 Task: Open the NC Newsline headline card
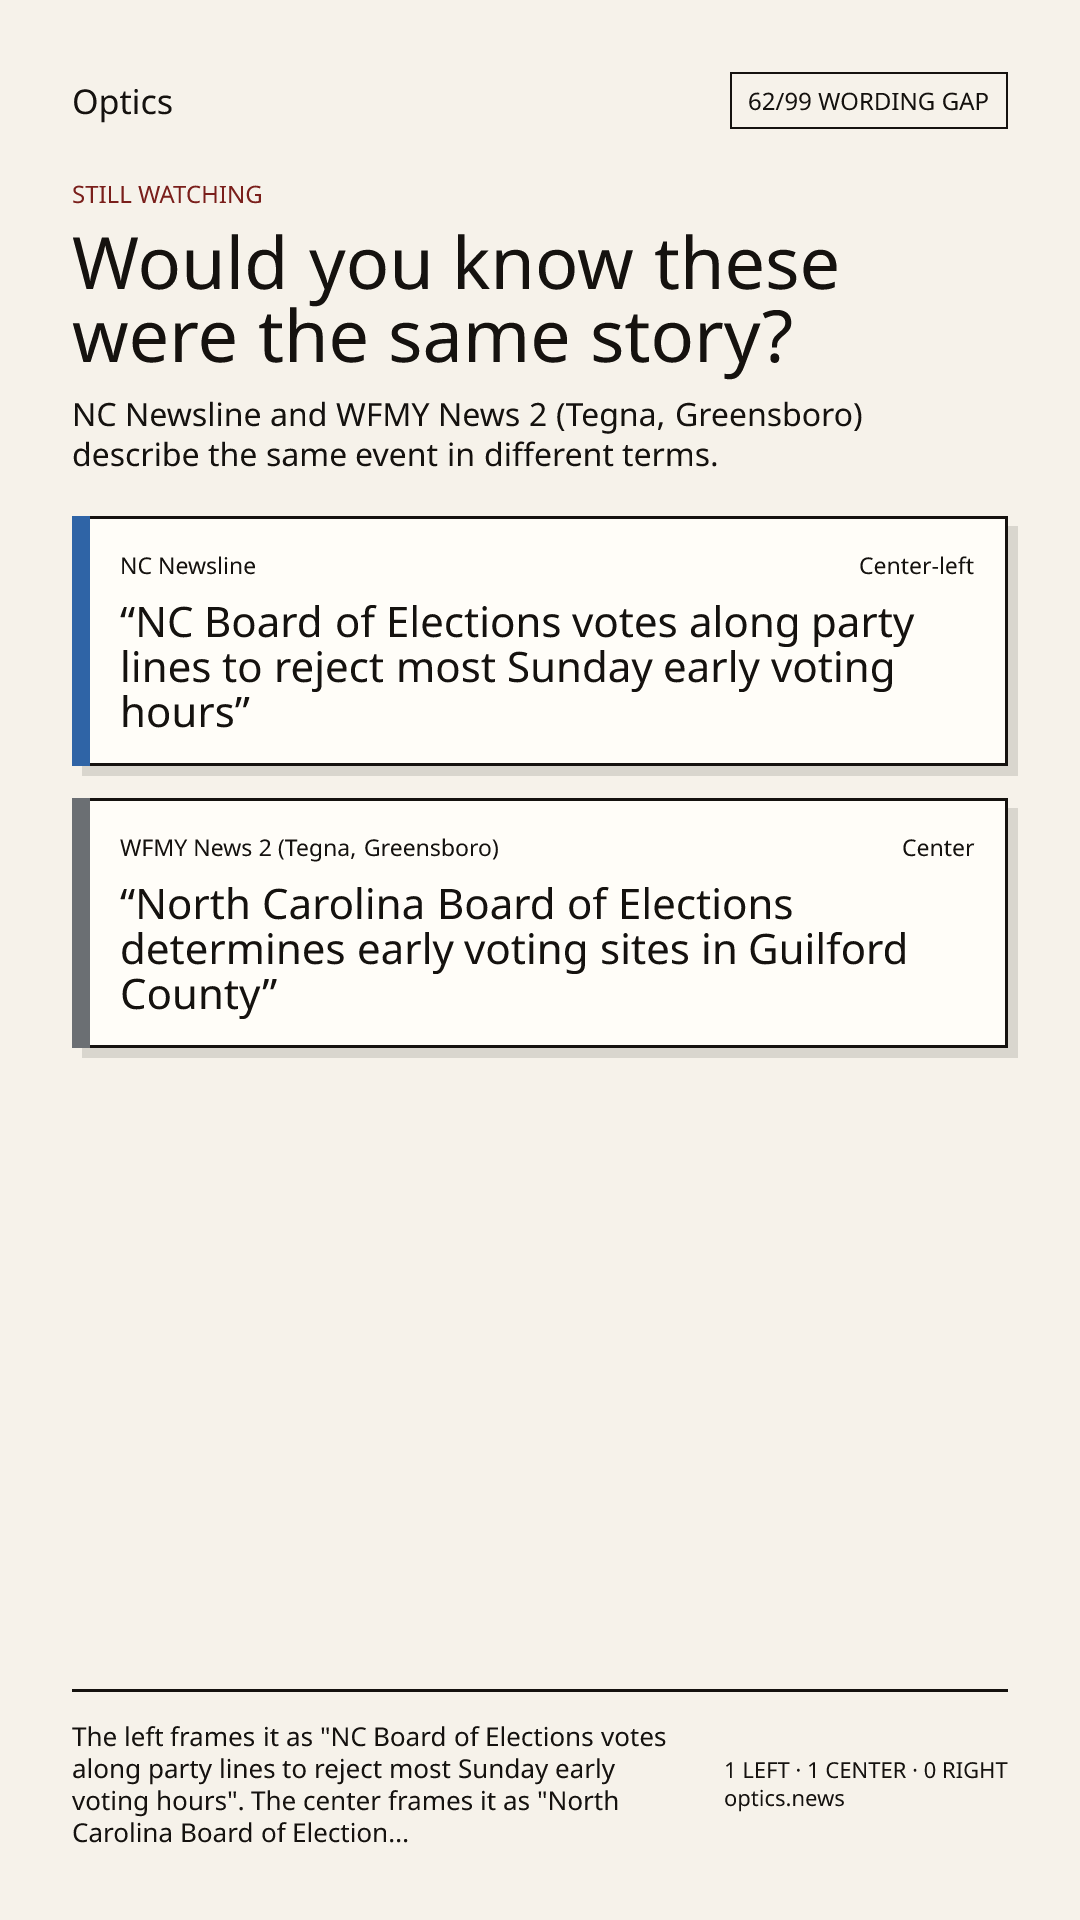pyautogui.click(x=540, y=641)
